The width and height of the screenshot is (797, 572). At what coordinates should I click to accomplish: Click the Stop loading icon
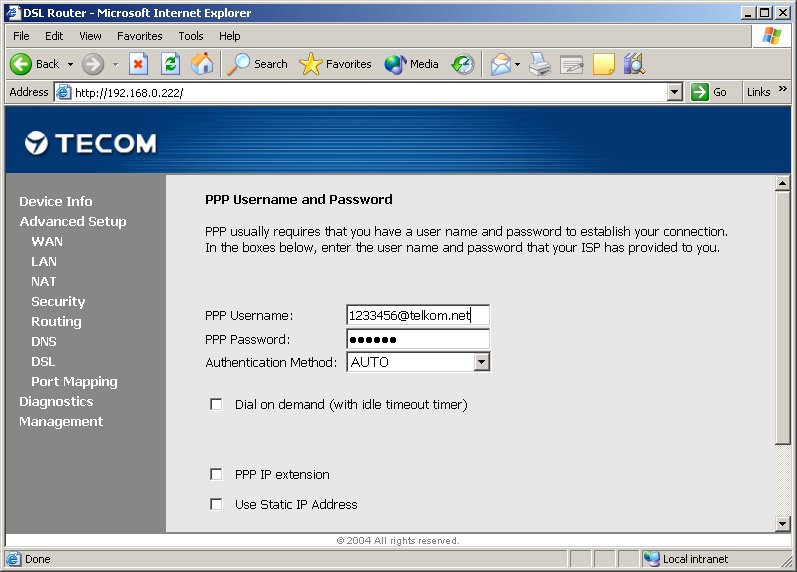138,64
